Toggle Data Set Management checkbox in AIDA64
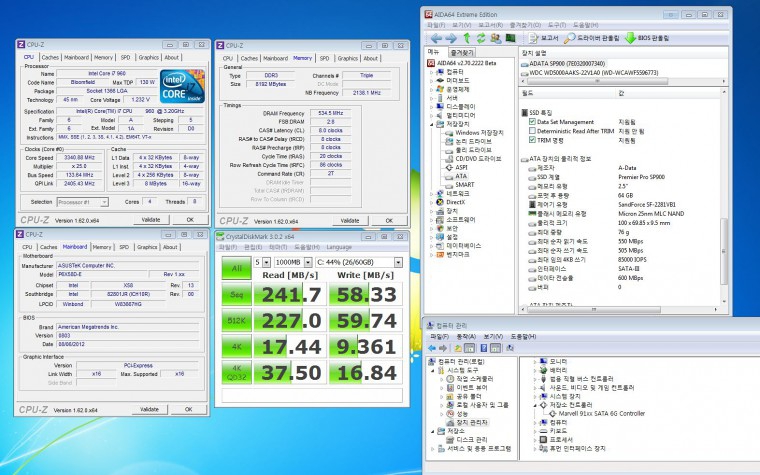760x475 pixels. pos(532,122)
